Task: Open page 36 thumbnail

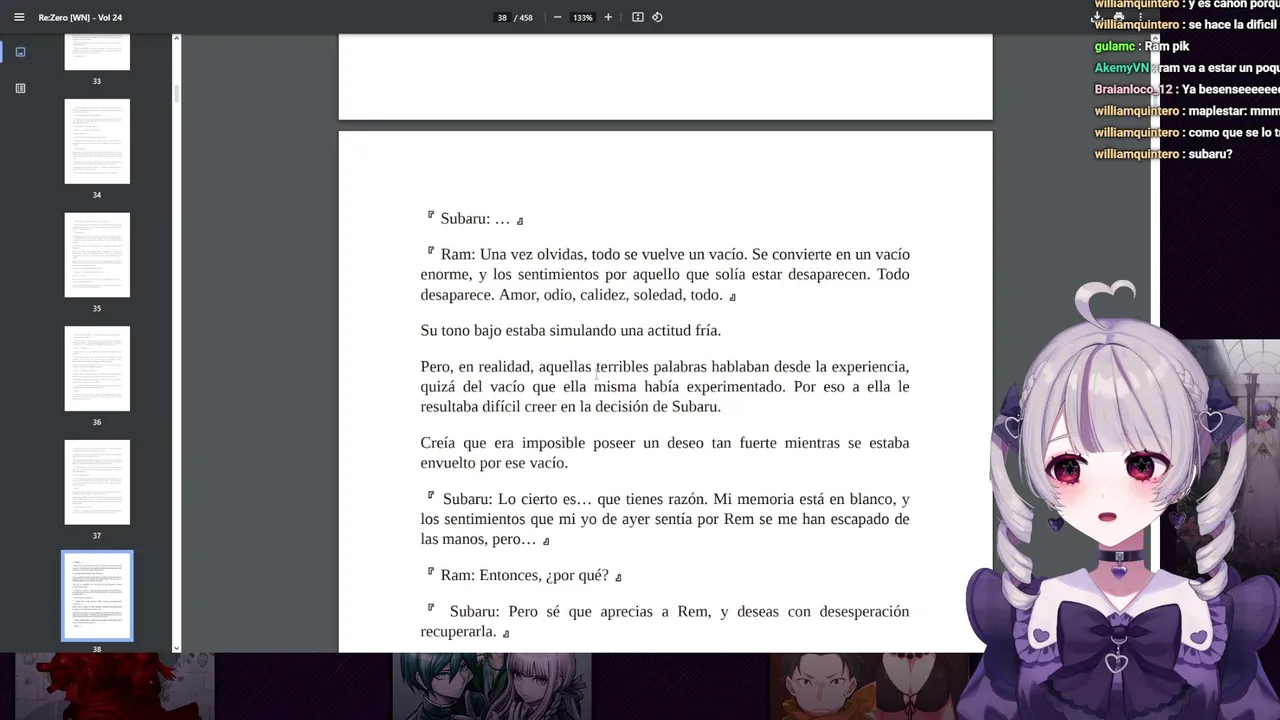Action: pyautogui.click(x=97, y=368)
